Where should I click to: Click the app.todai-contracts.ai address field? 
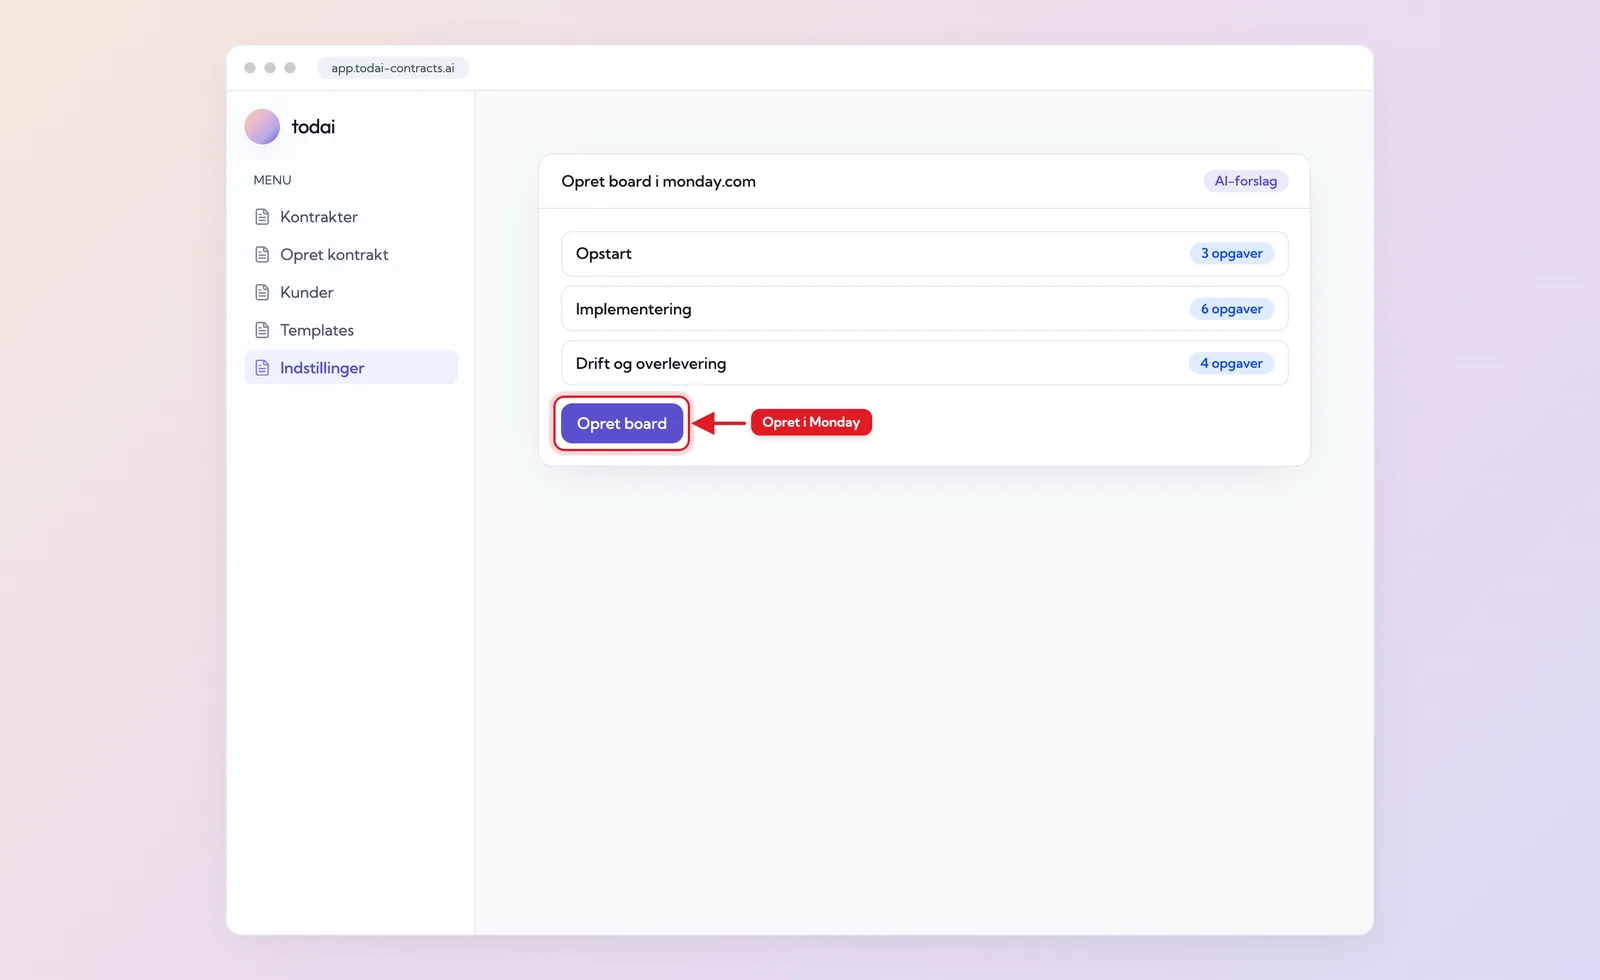(x=393, y=68)
